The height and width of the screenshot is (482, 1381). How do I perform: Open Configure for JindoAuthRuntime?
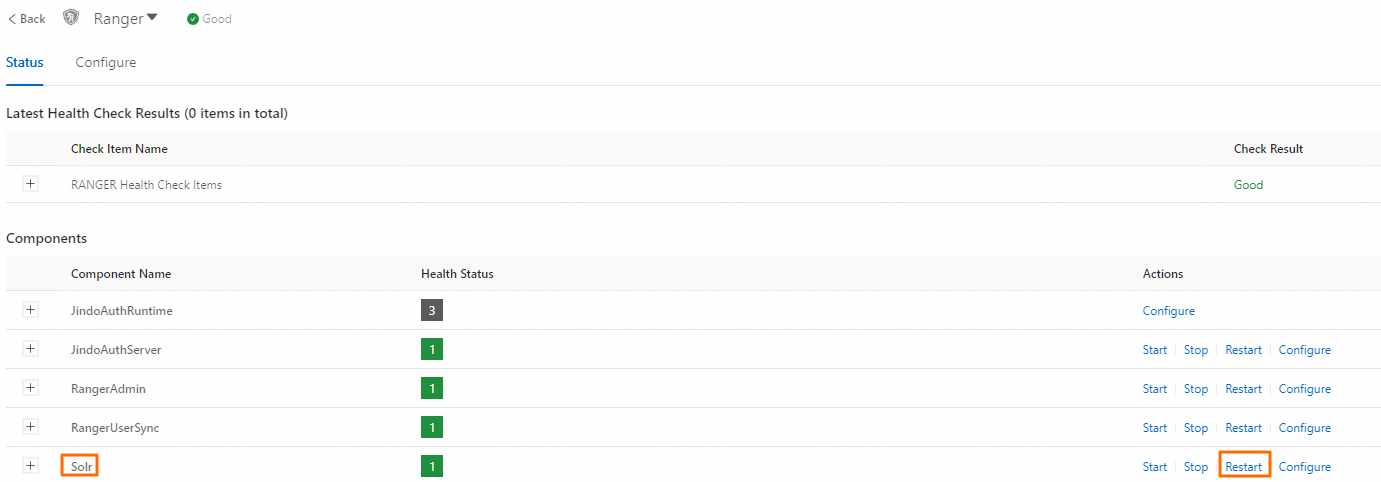click(1169, 311)
